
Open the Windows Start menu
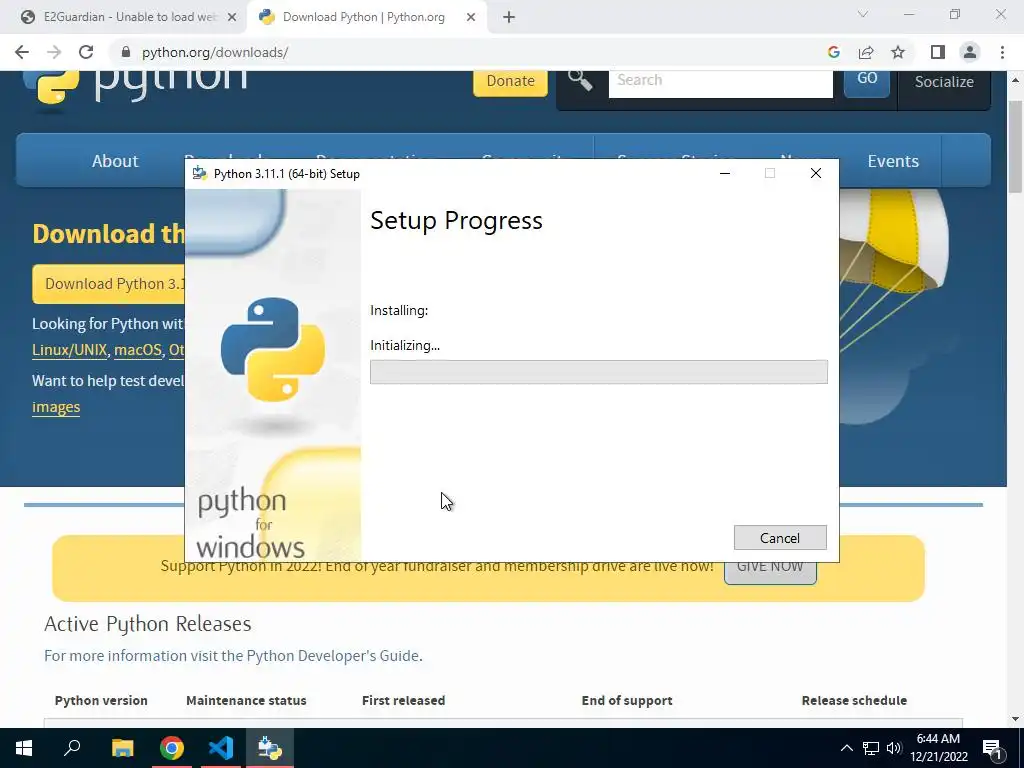[x=24, y=748]
